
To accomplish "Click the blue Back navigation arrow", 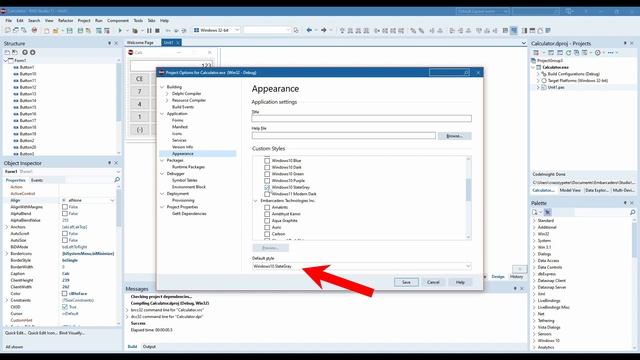I will [309, 30].
